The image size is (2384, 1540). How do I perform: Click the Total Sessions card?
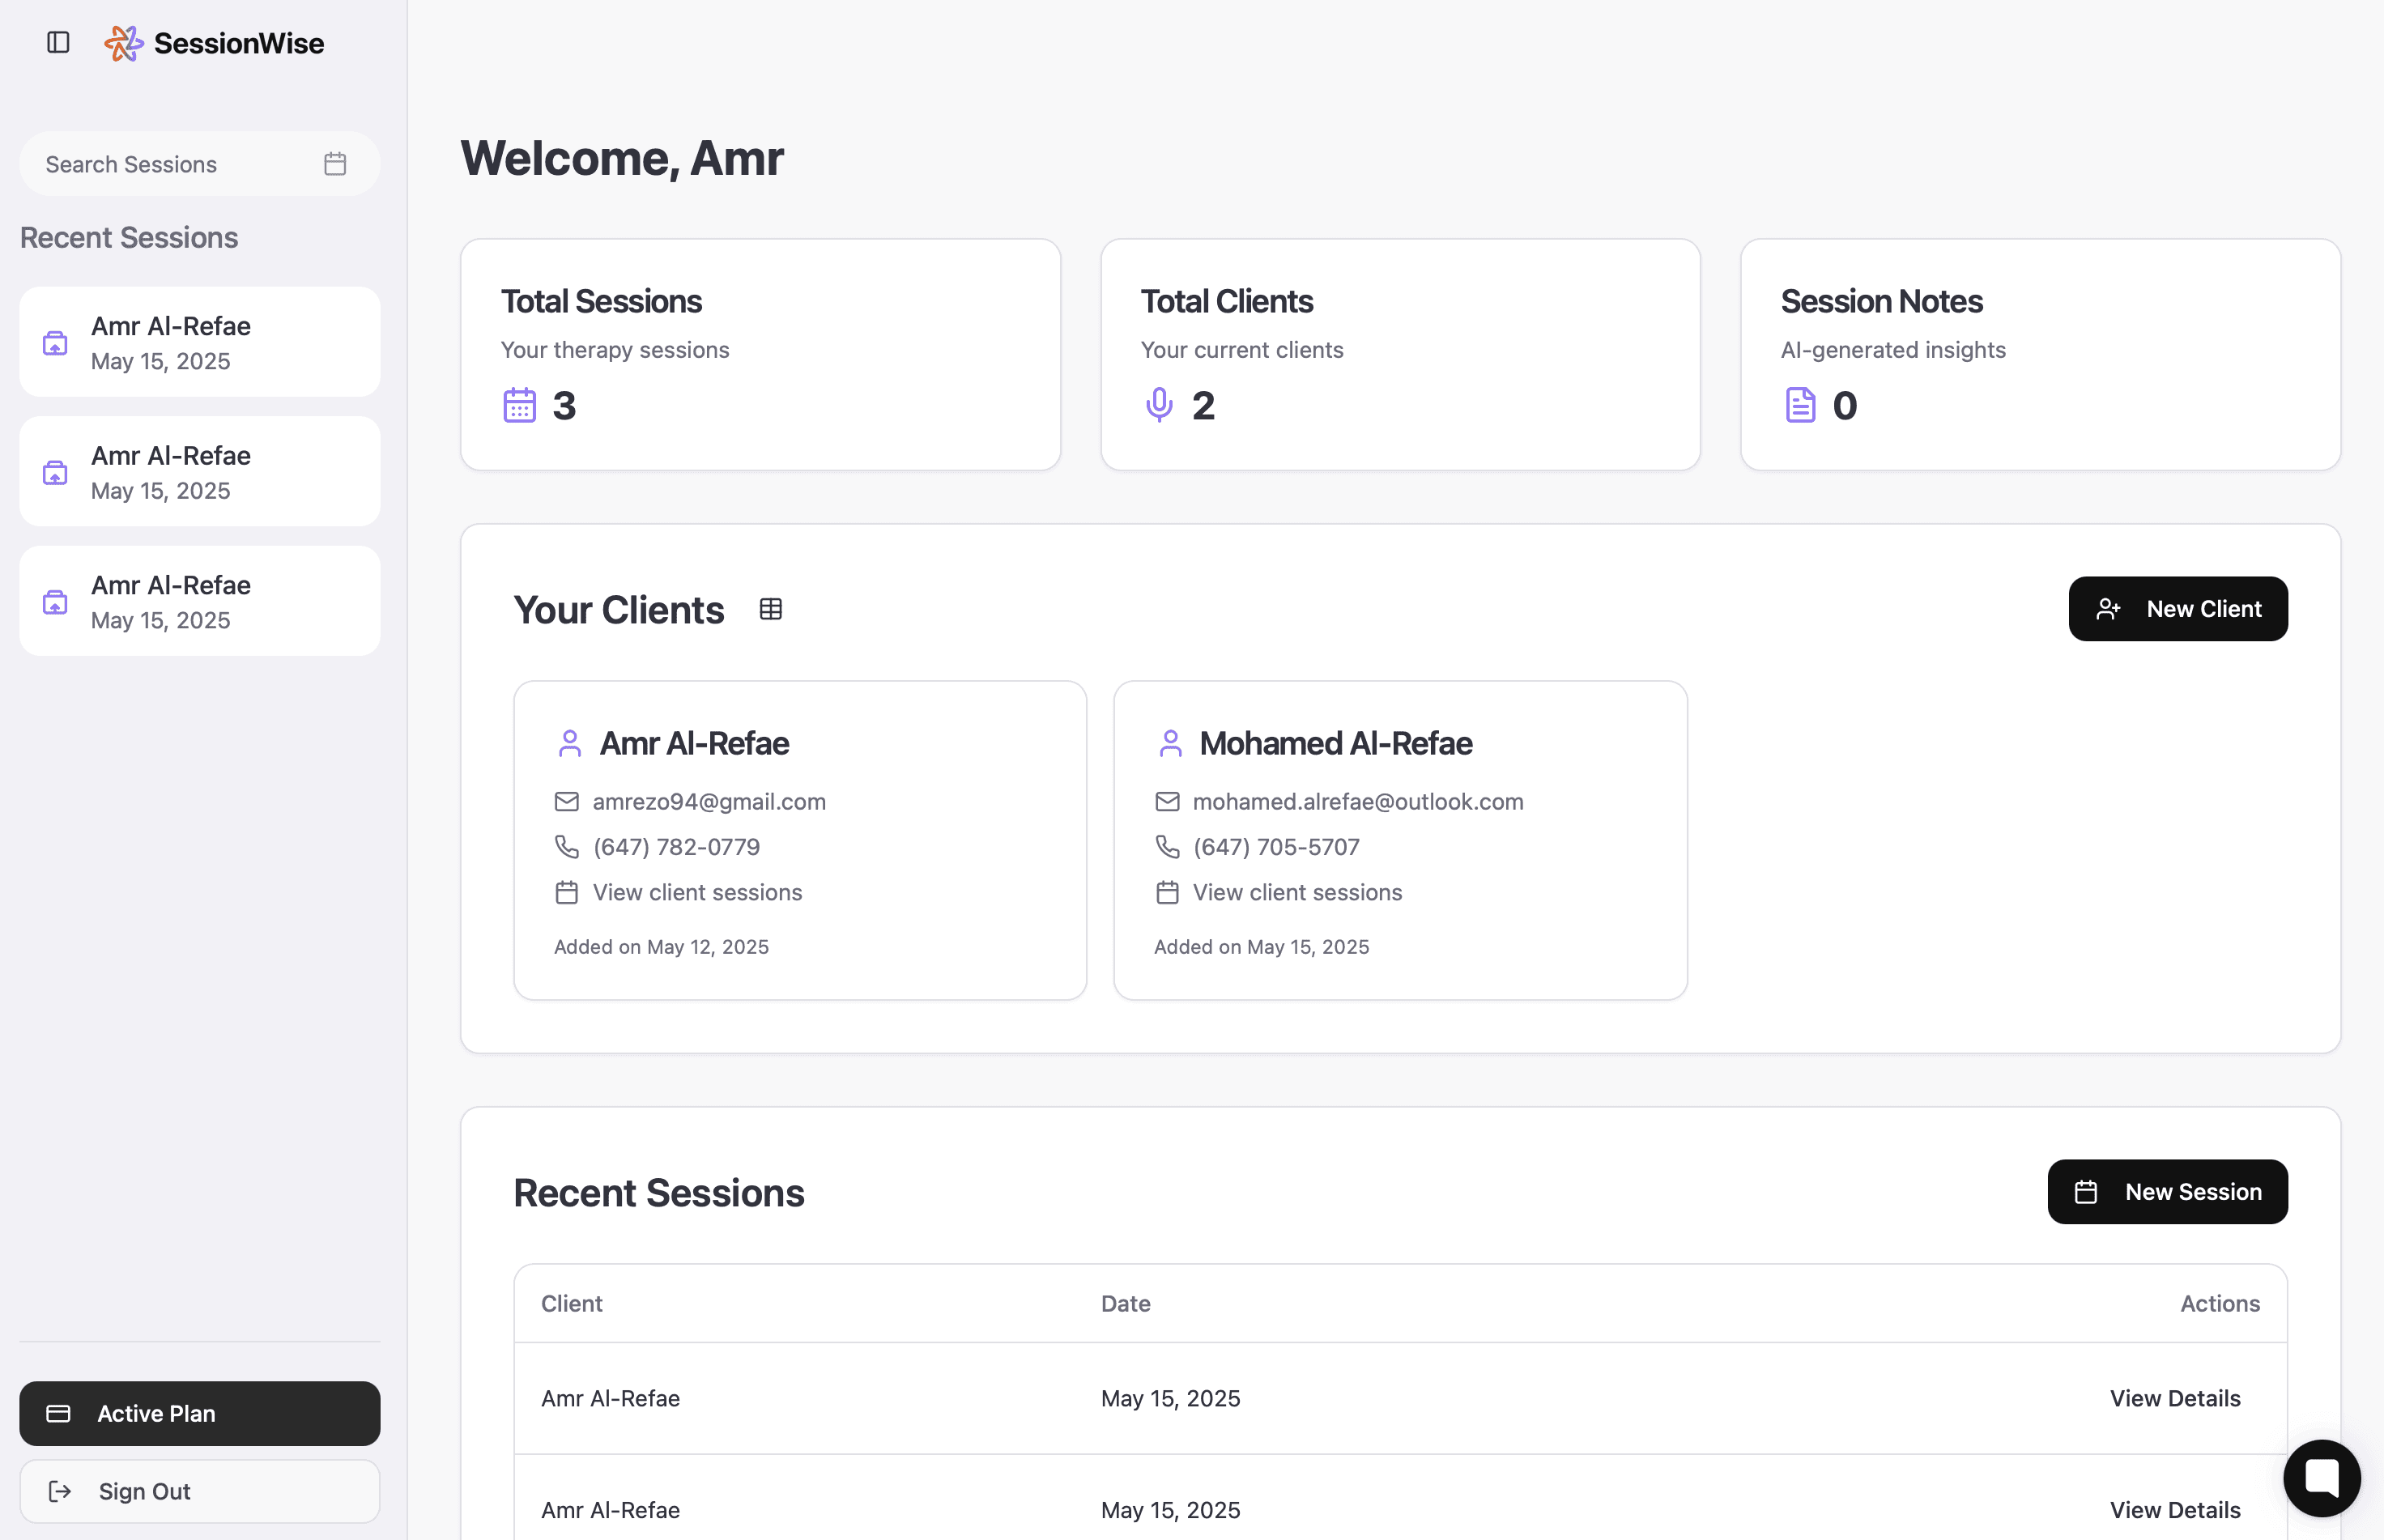point(760,354)
